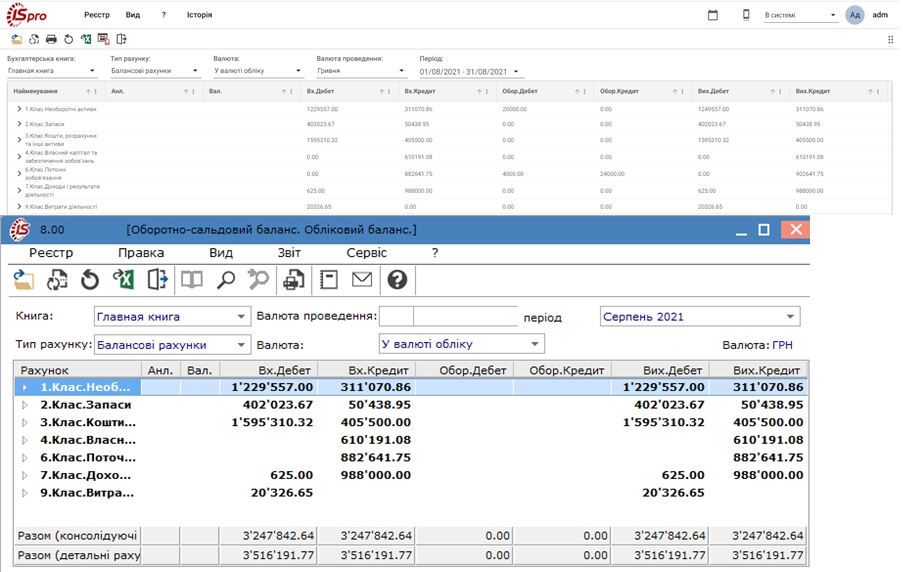Click the open folder icon in desktop toolbar
The image size is (903, 572).
click(x=24, y=280)
